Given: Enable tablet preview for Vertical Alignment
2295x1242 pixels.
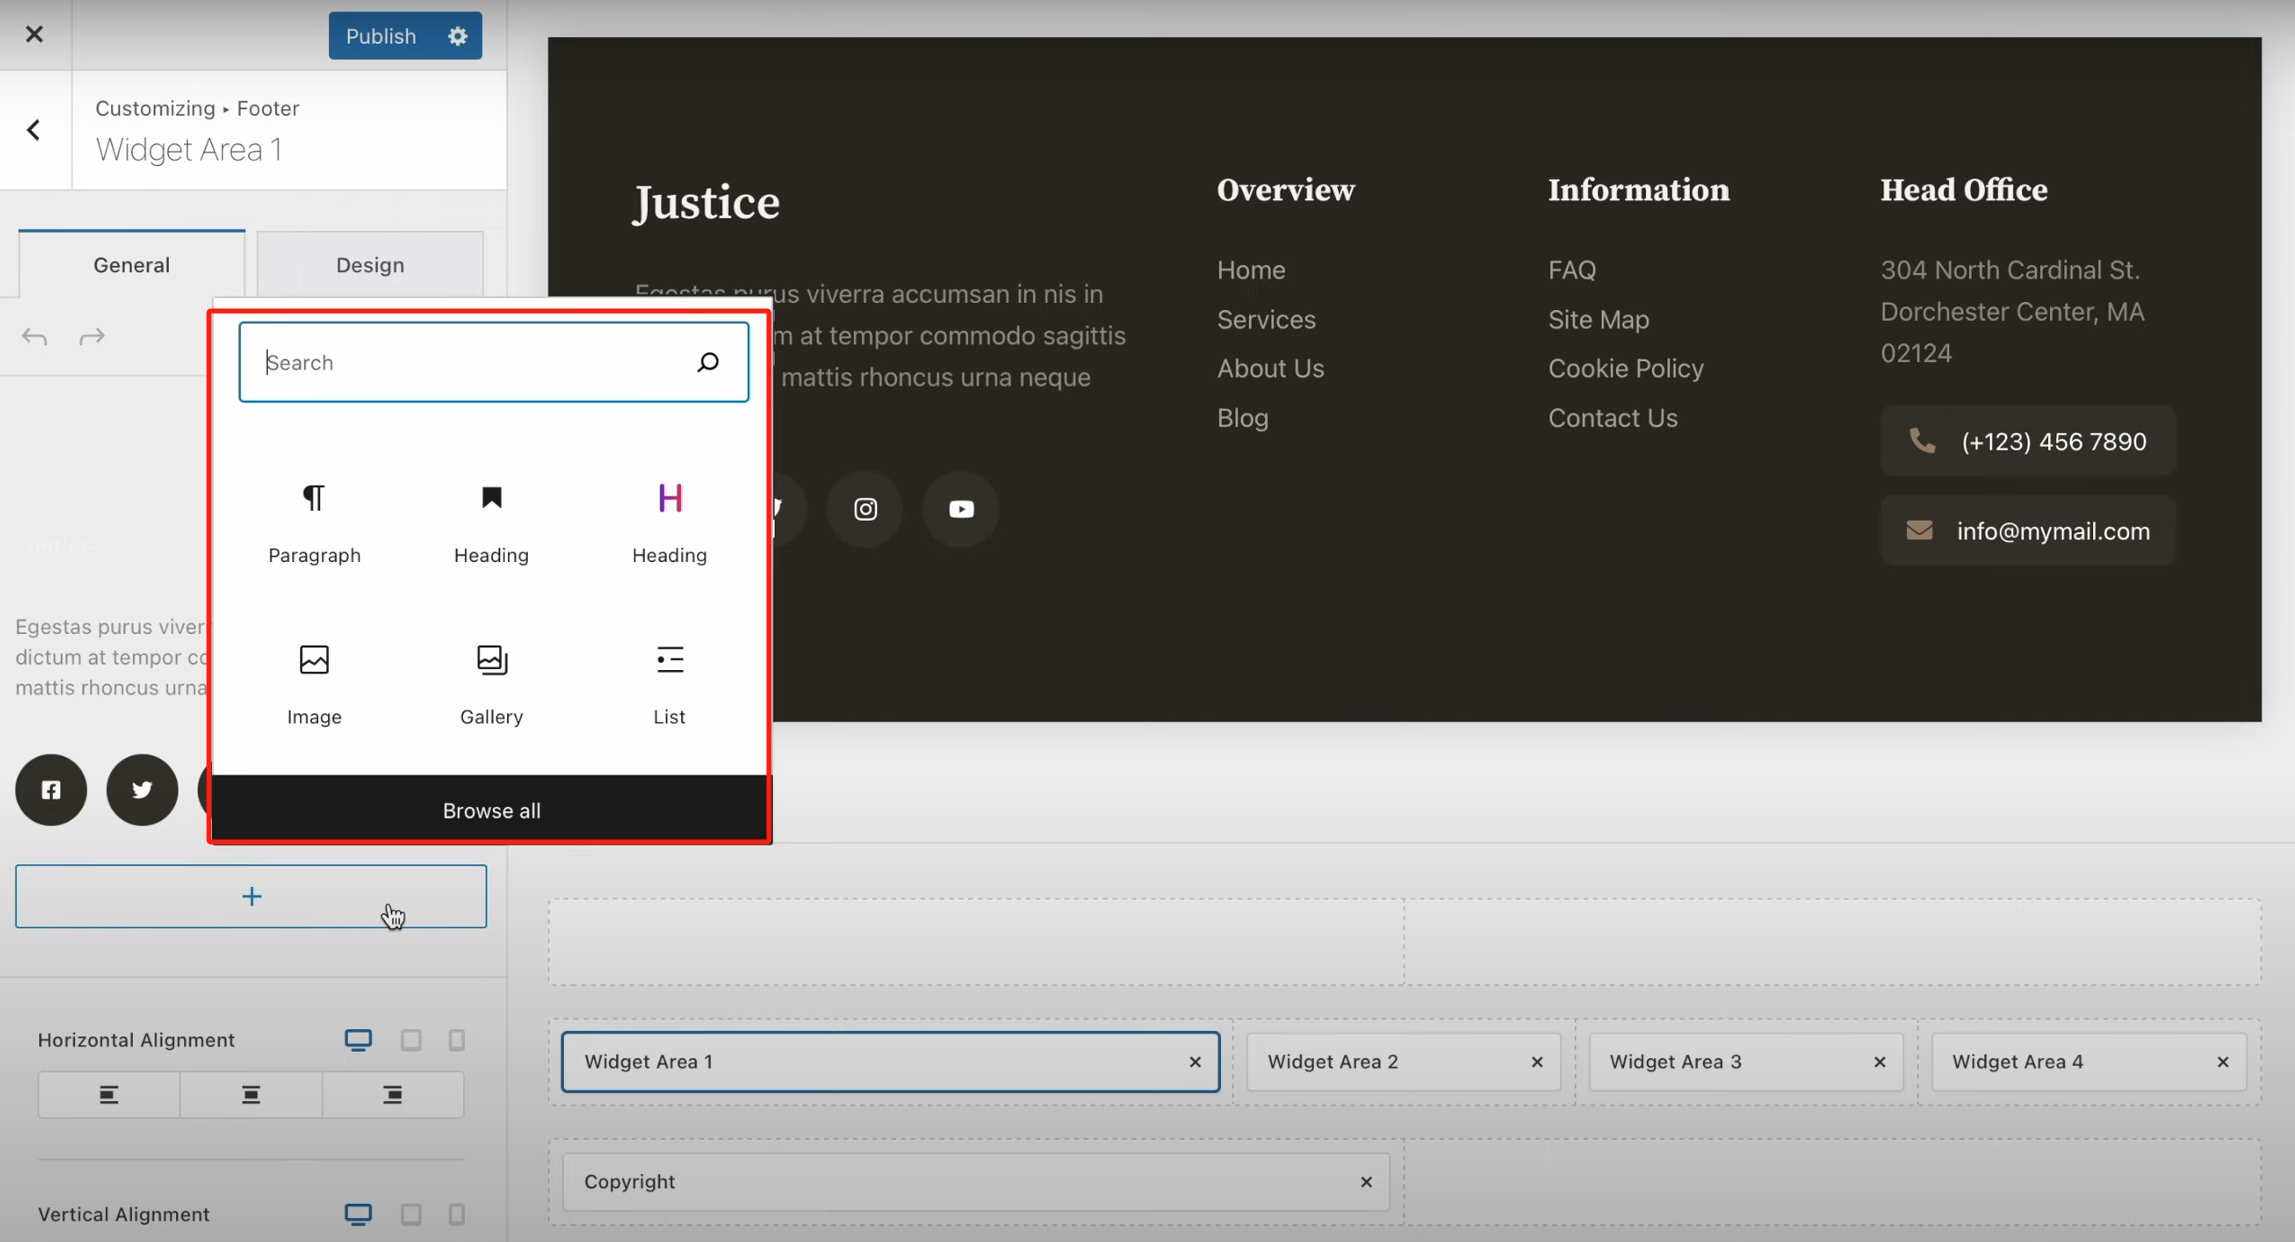Looking at the screenshot, I should pos(410,1214).
